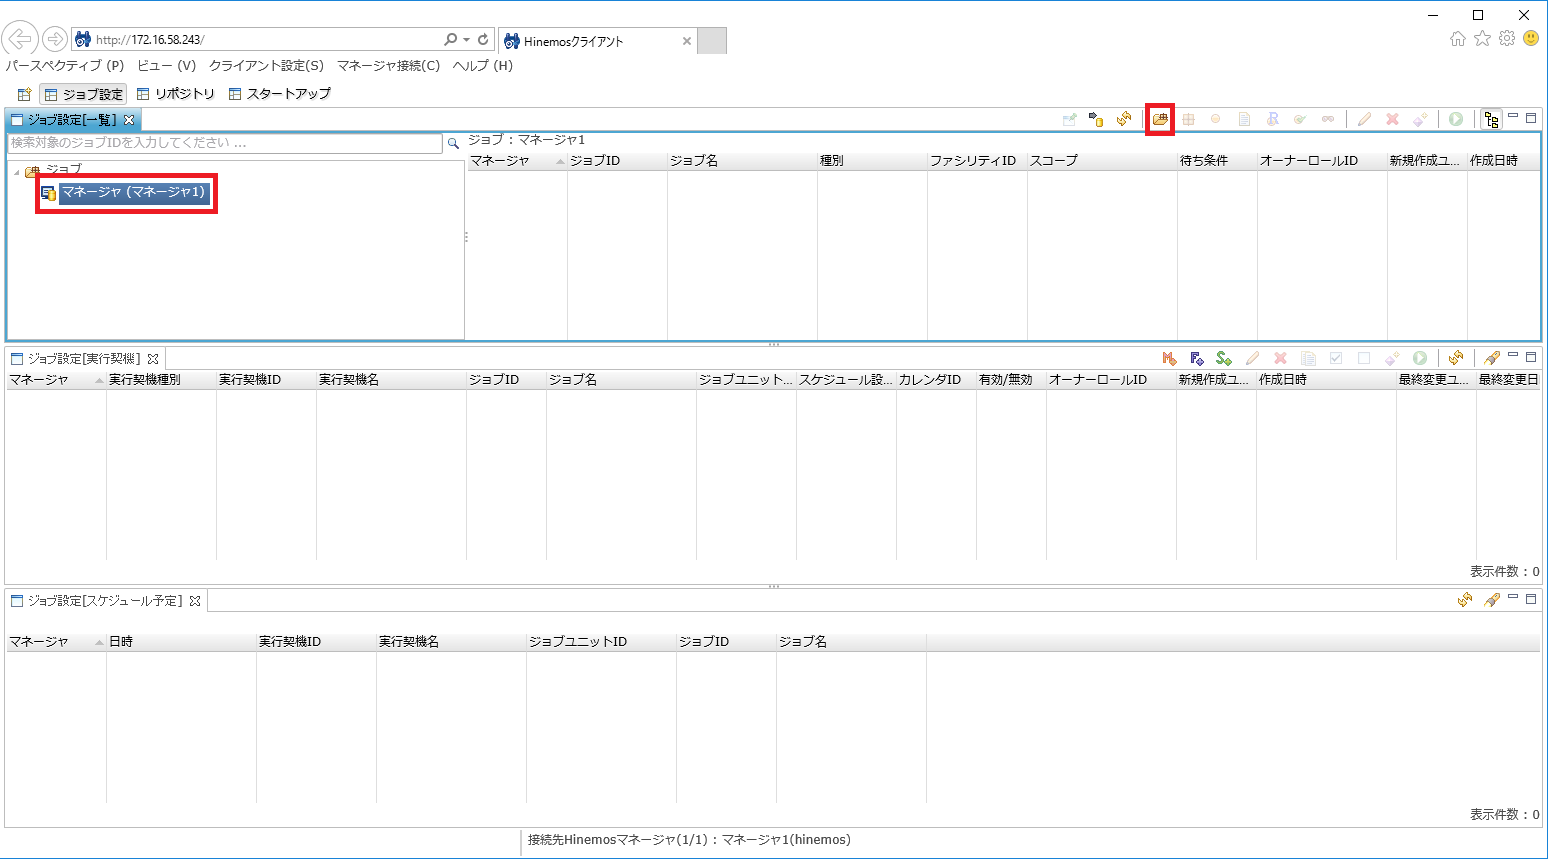Screen dimensions: 1548x859
Task: Refresh the execution trigger view
Action: point(1456,358)
